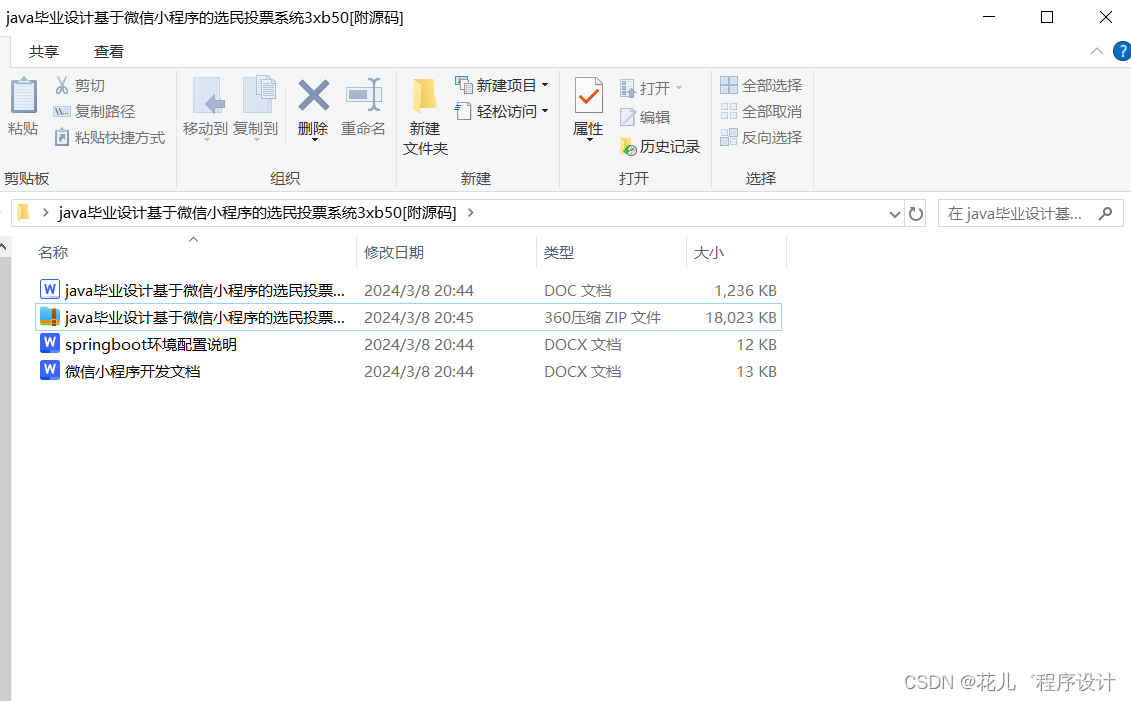Screen dimensions: 1131x701
Task: Sort by Name (名称) column header
Action: coord(53,252)
